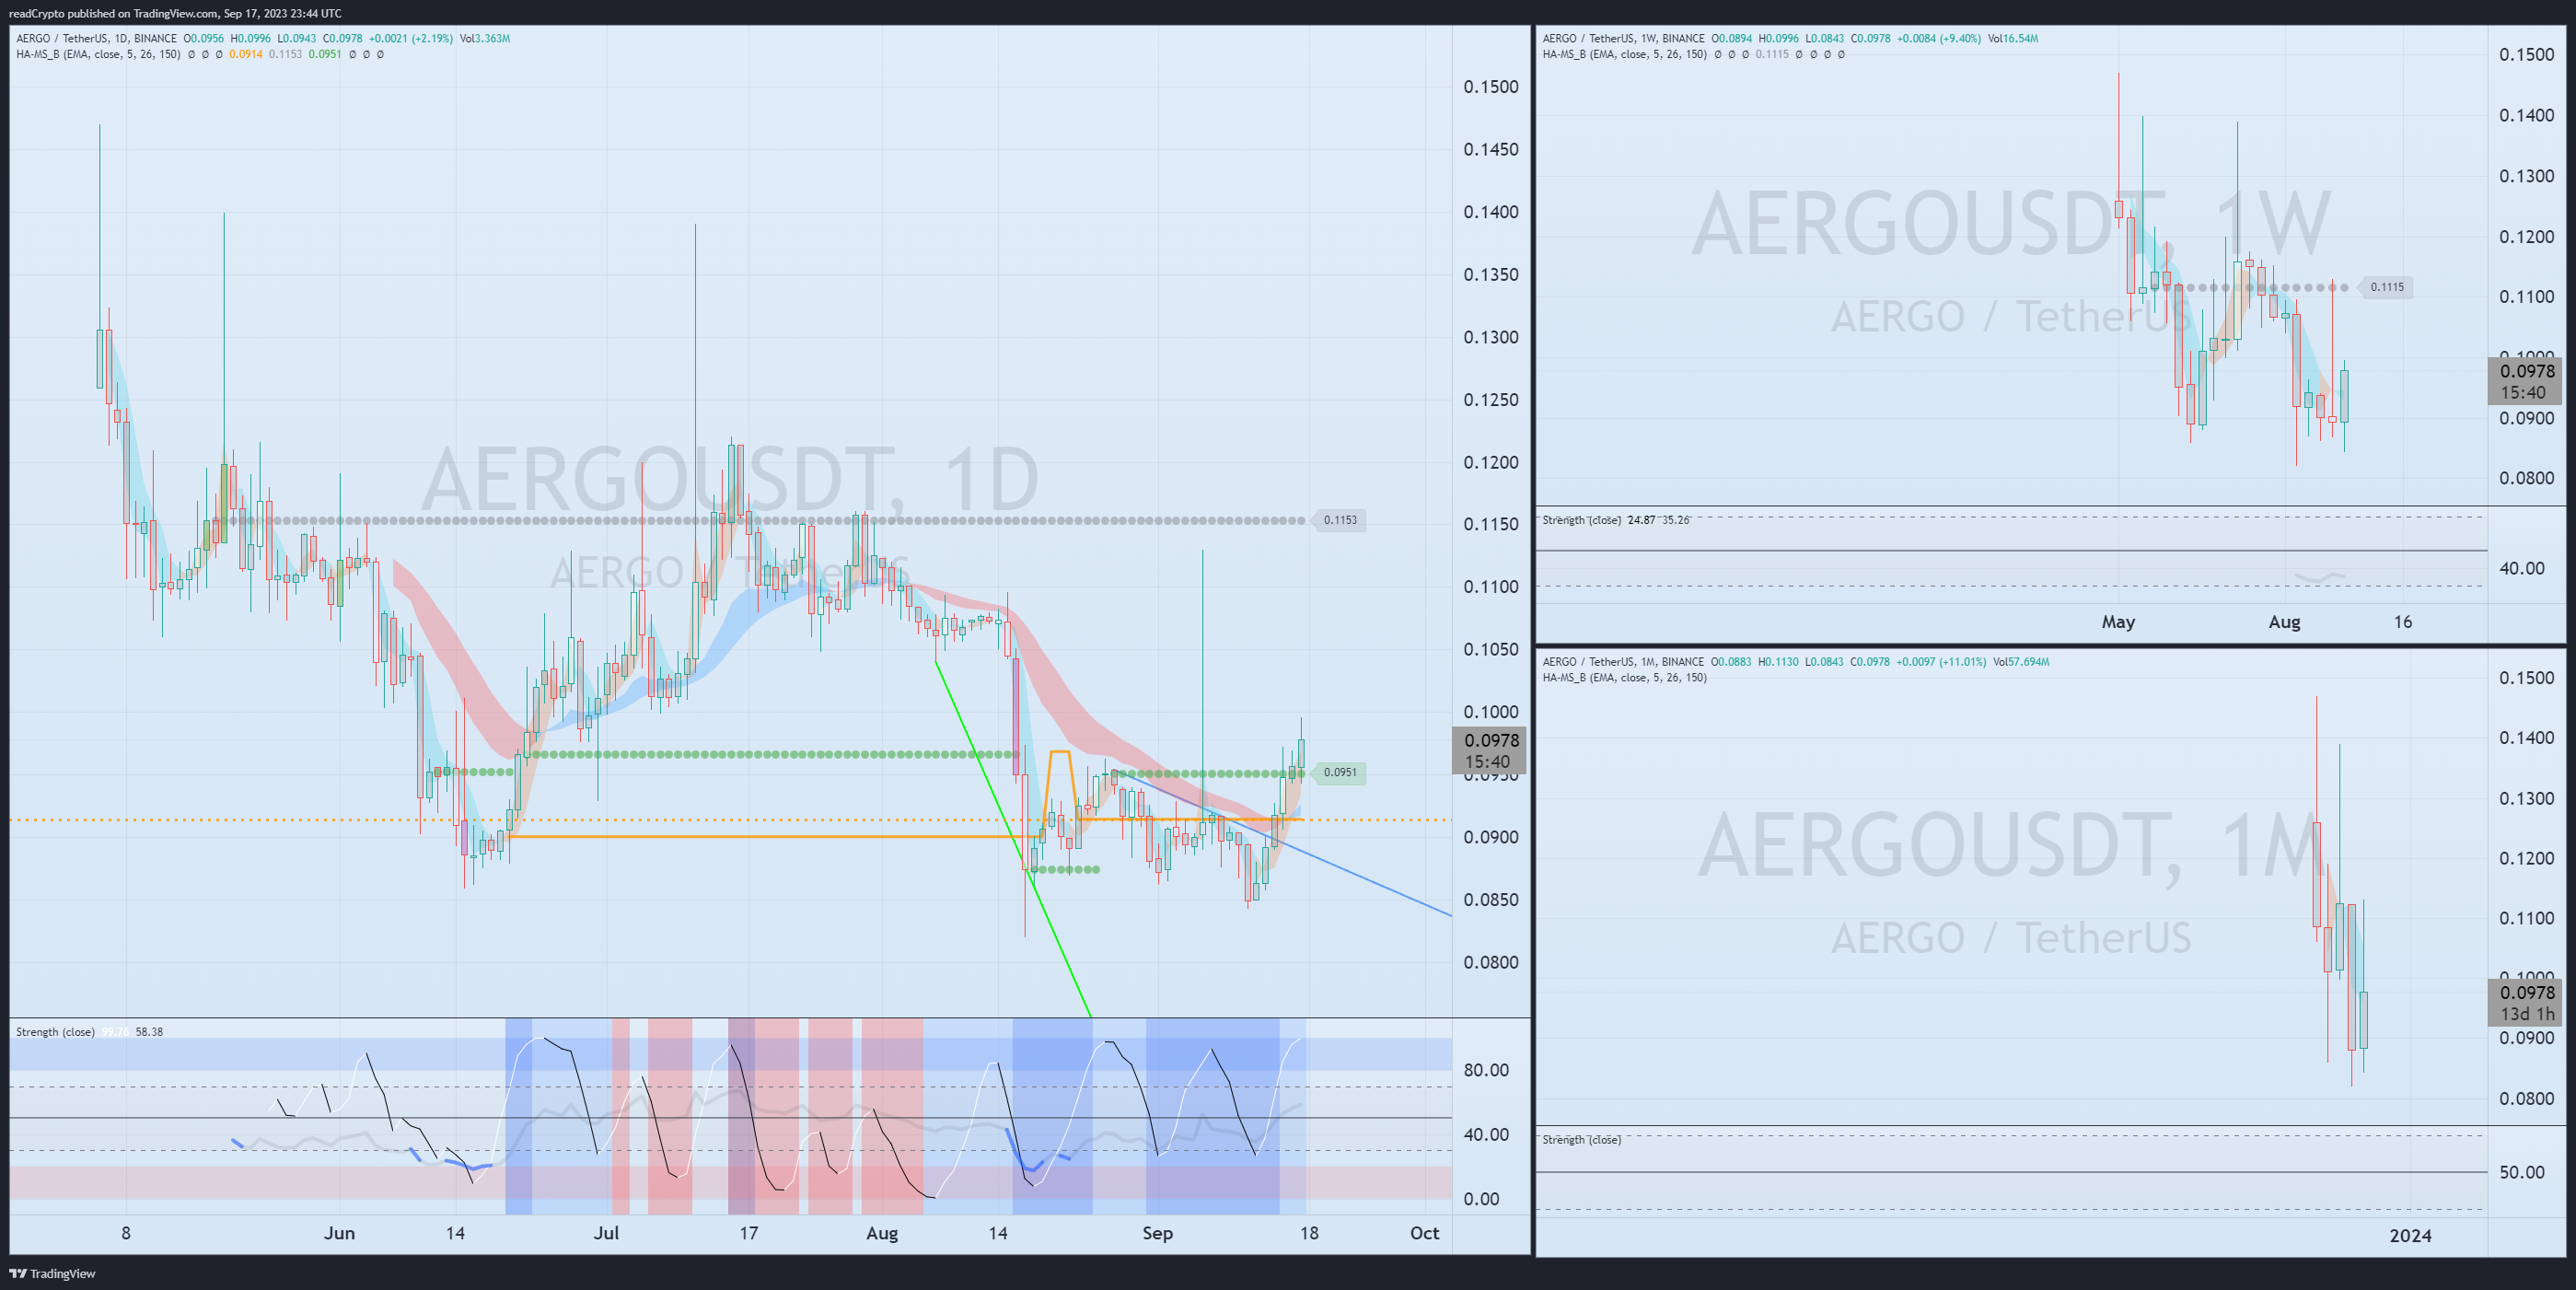Select the Strength (close) 58.38 legend on 1D chart
Screen dimensions: 2576x1290
(89, 1031)
